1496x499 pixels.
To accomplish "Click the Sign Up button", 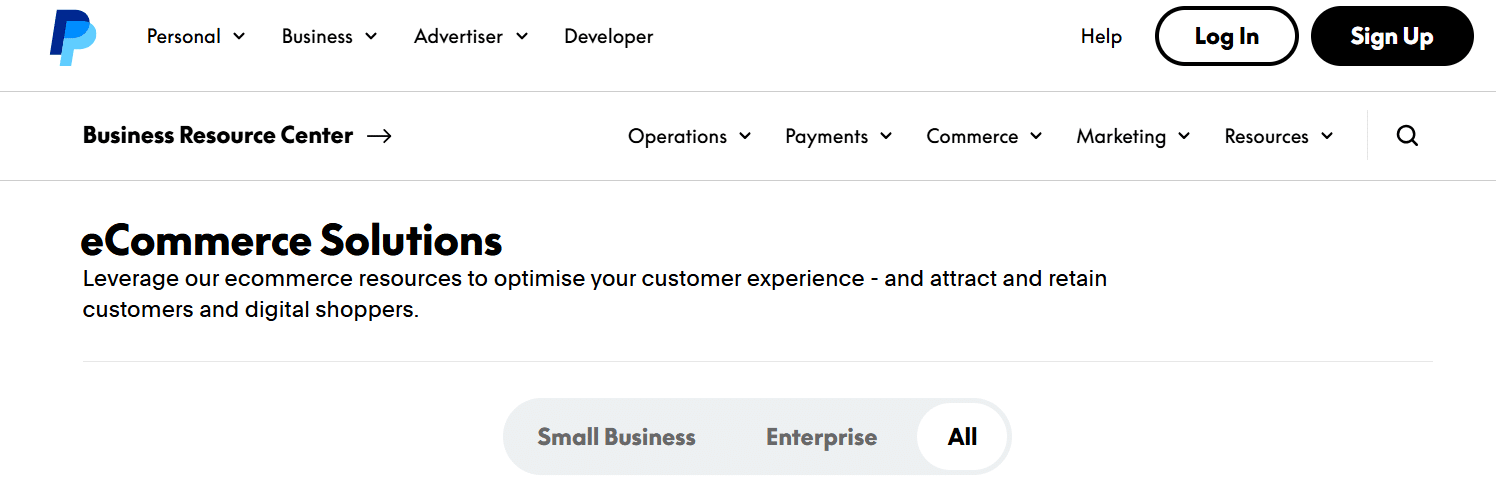I will point(1391,37).
